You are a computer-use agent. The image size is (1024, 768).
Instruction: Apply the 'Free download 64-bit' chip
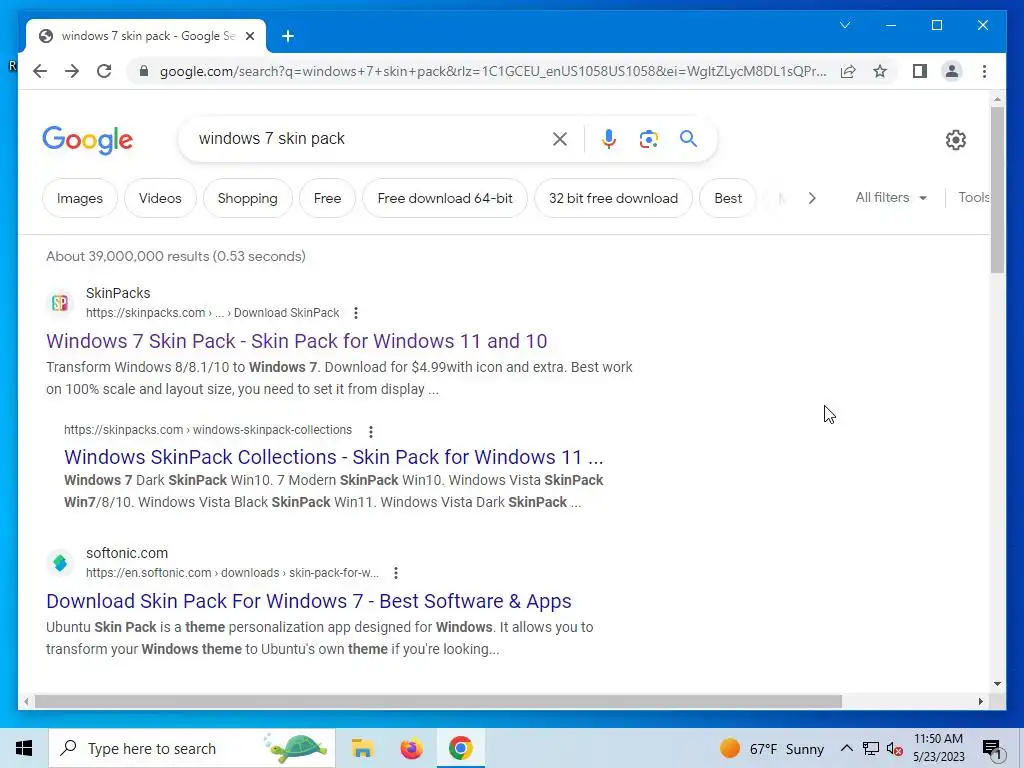click(x=445, y=198)
